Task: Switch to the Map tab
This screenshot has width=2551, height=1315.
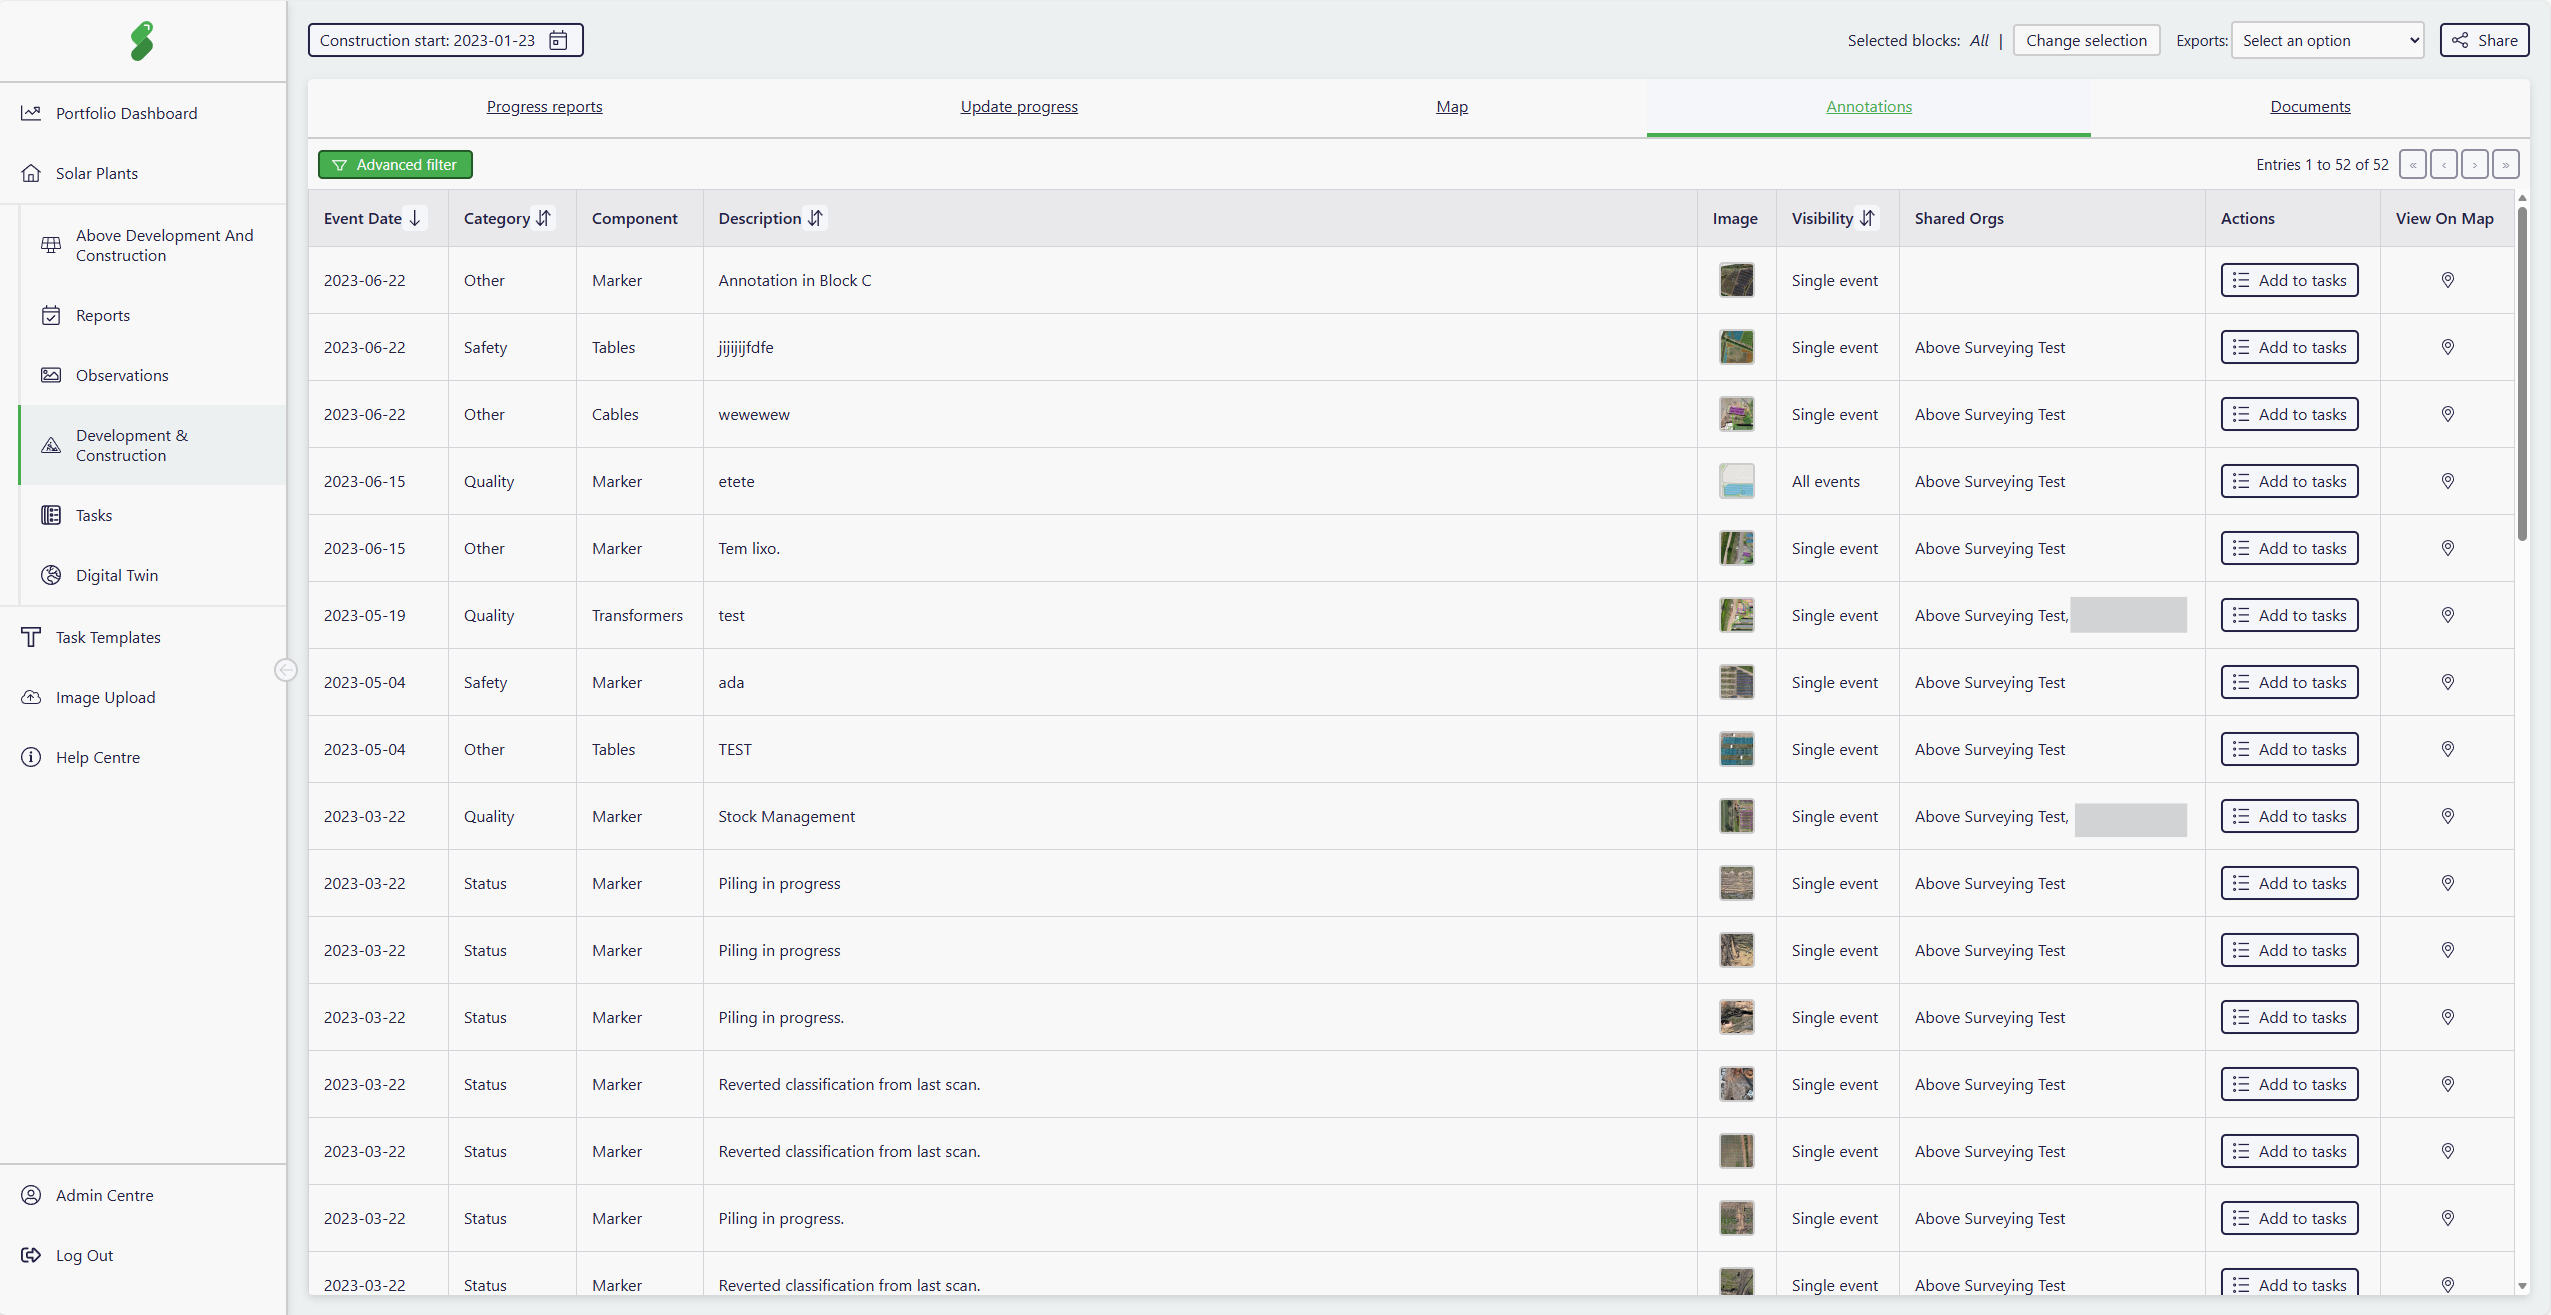Action: tap(1451, 107)
